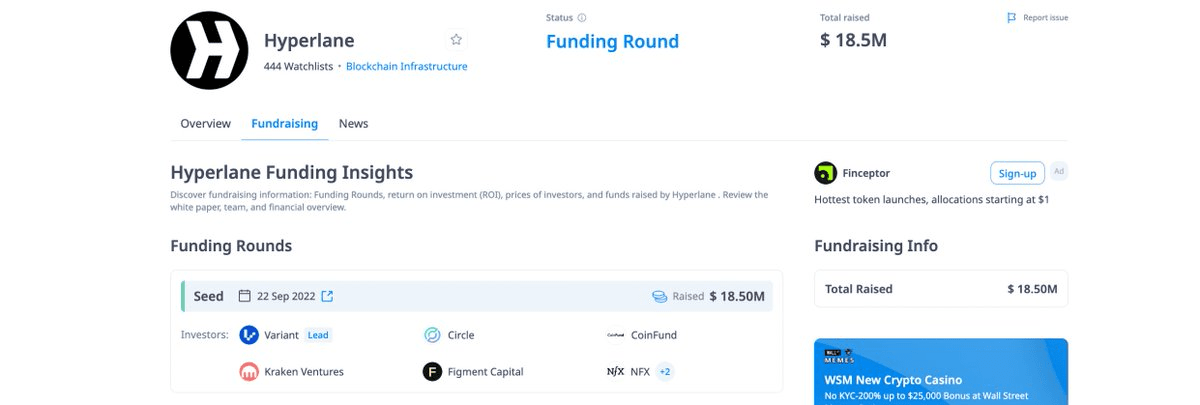Click the Kraken Ventures logo

coord(249,371)
